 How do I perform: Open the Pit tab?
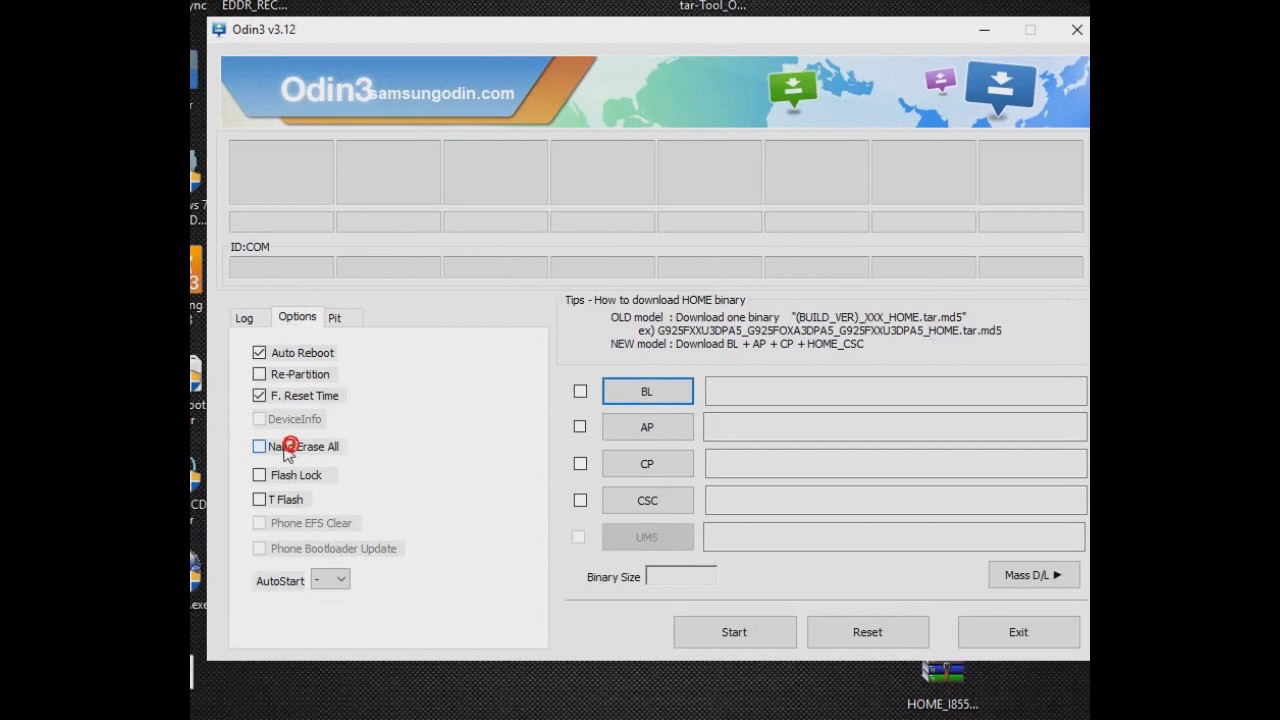click(335, 318)
